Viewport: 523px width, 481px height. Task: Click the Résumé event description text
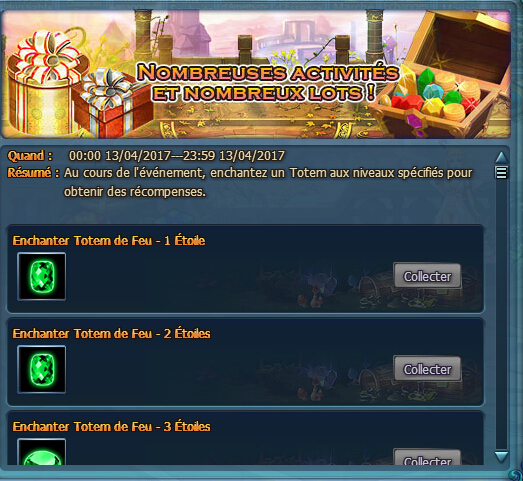point(268,182)
